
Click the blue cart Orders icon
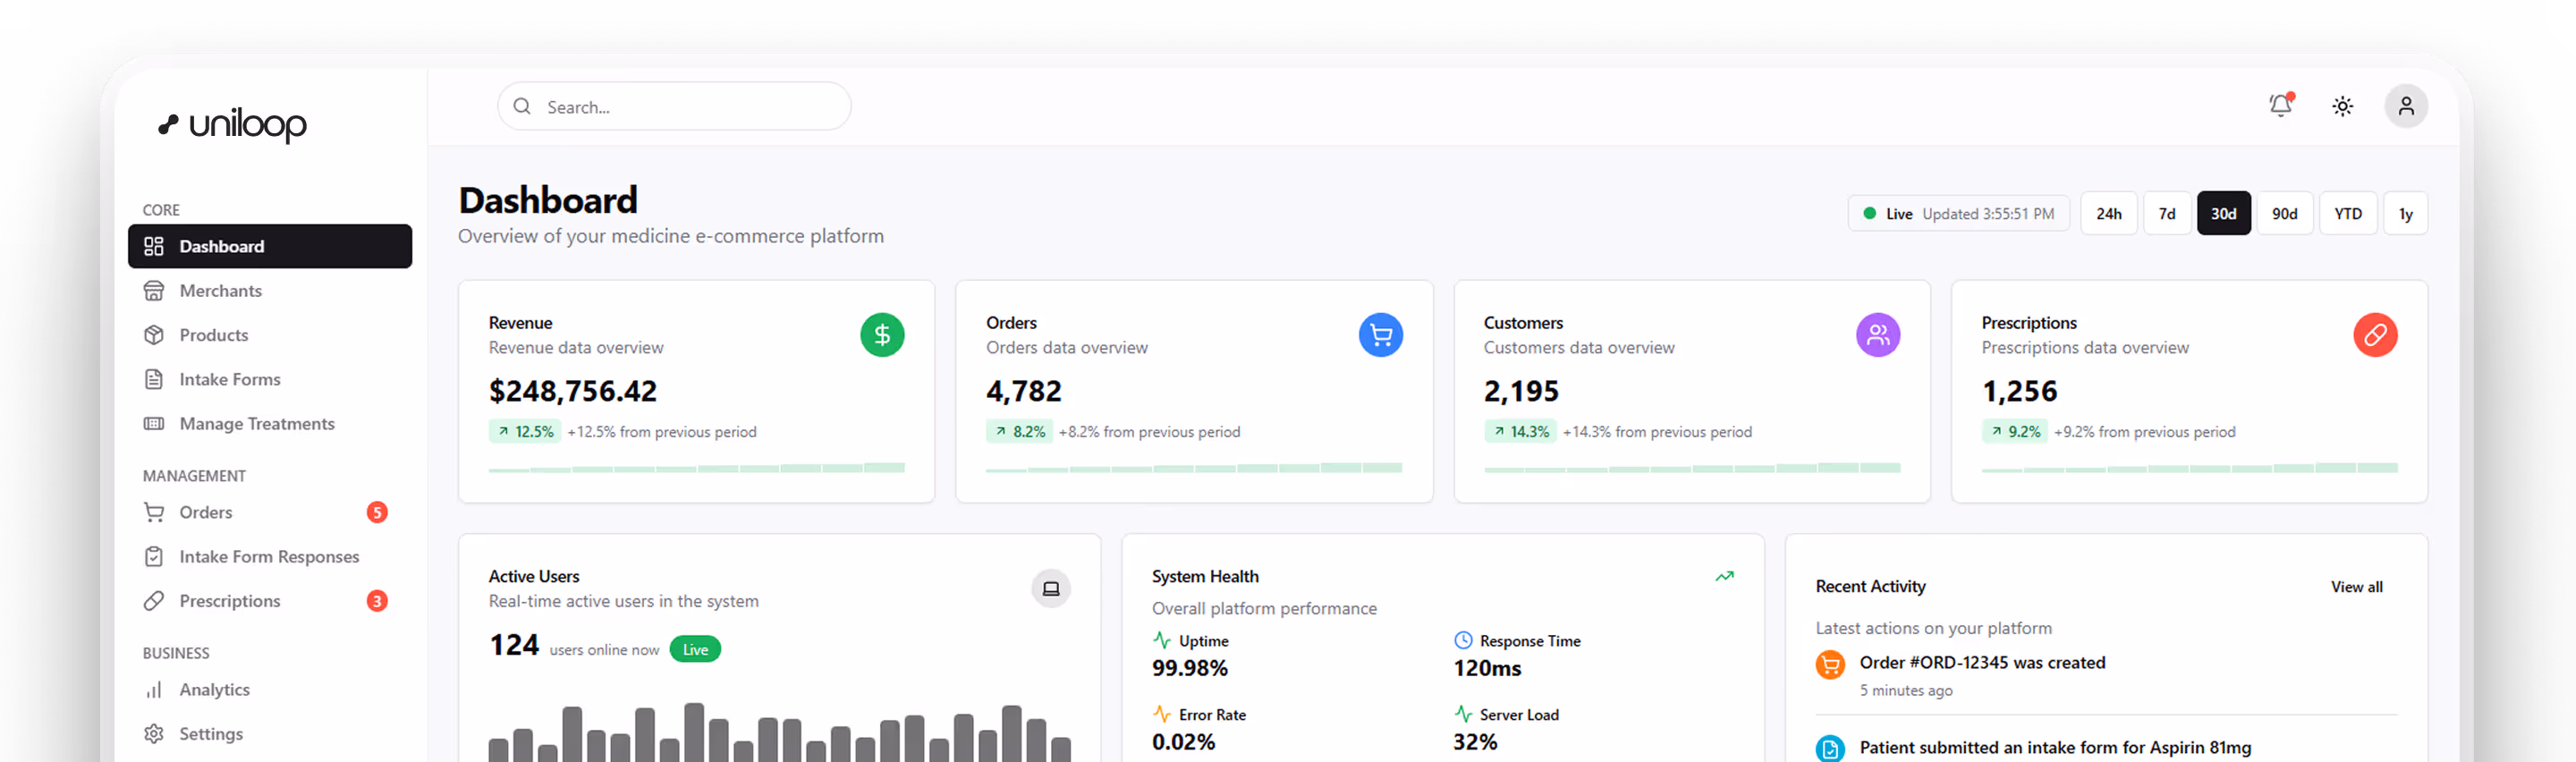coord(1380,335)
